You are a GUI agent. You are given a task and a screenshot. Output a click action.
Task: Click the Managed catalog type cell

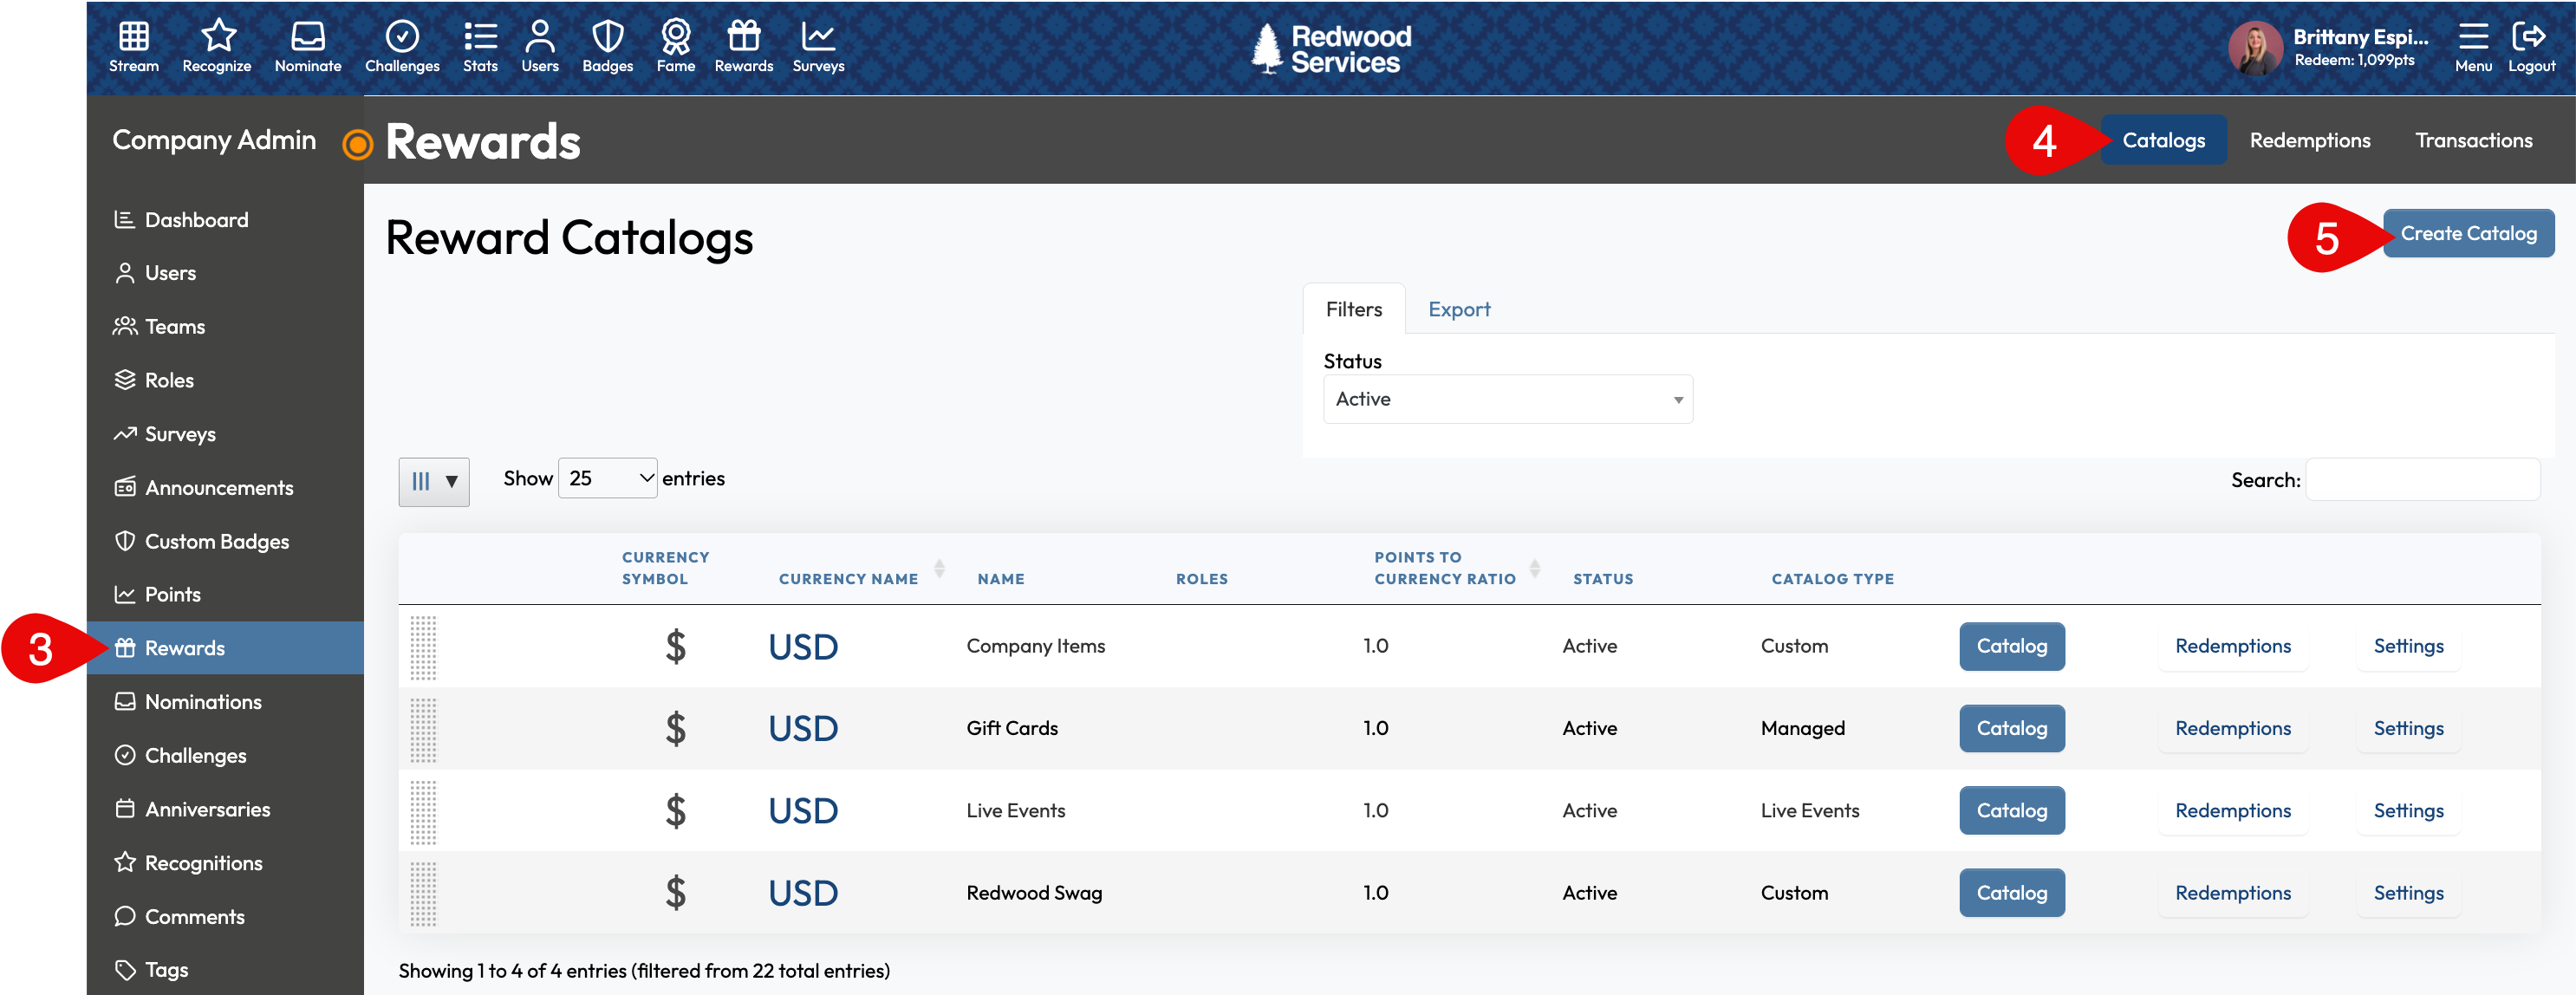[x=1802, y=729]
